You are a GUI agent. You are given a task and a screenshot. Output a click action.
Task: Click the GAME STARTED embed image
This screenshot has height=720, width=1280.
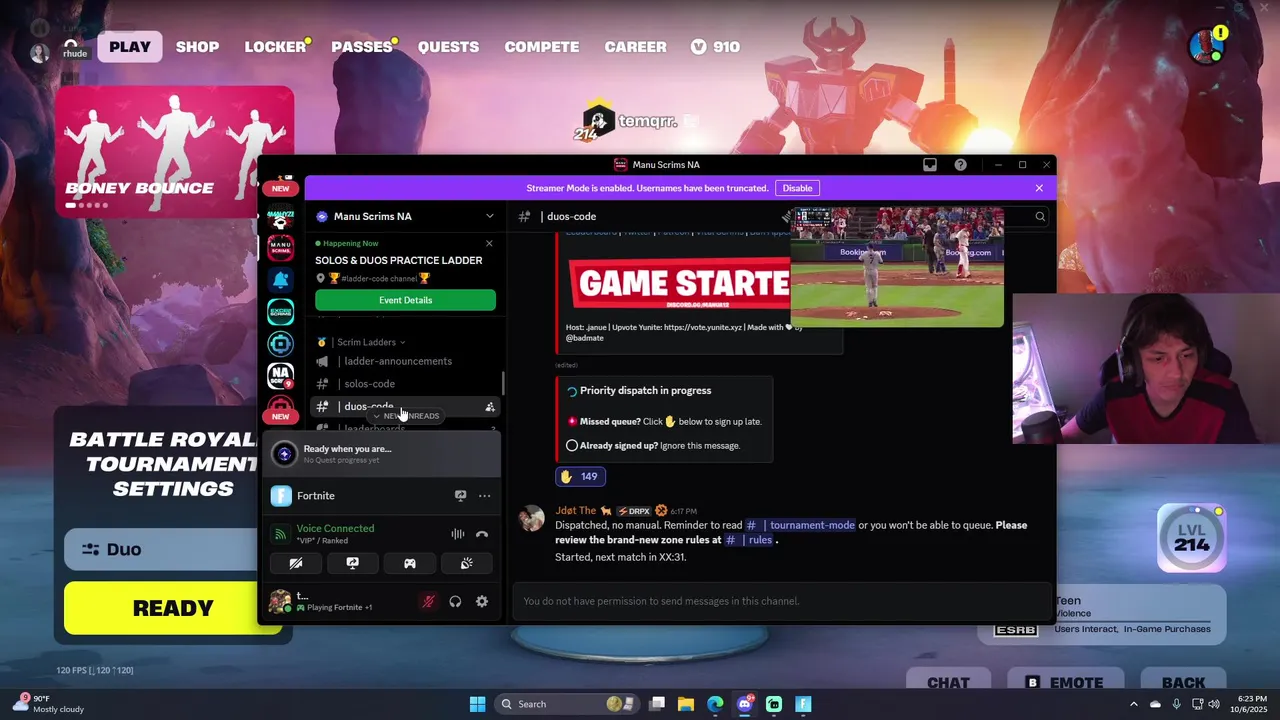(679, 284)
